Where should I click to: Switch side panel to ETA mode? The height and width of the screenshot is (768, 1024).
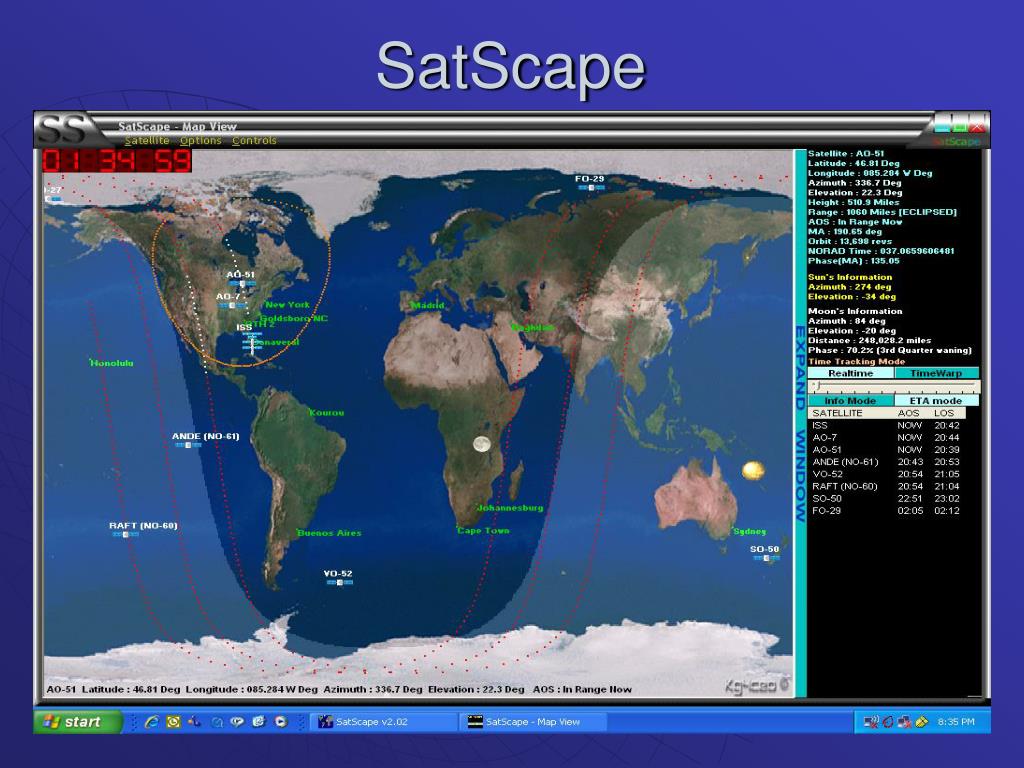coord(936,400)
